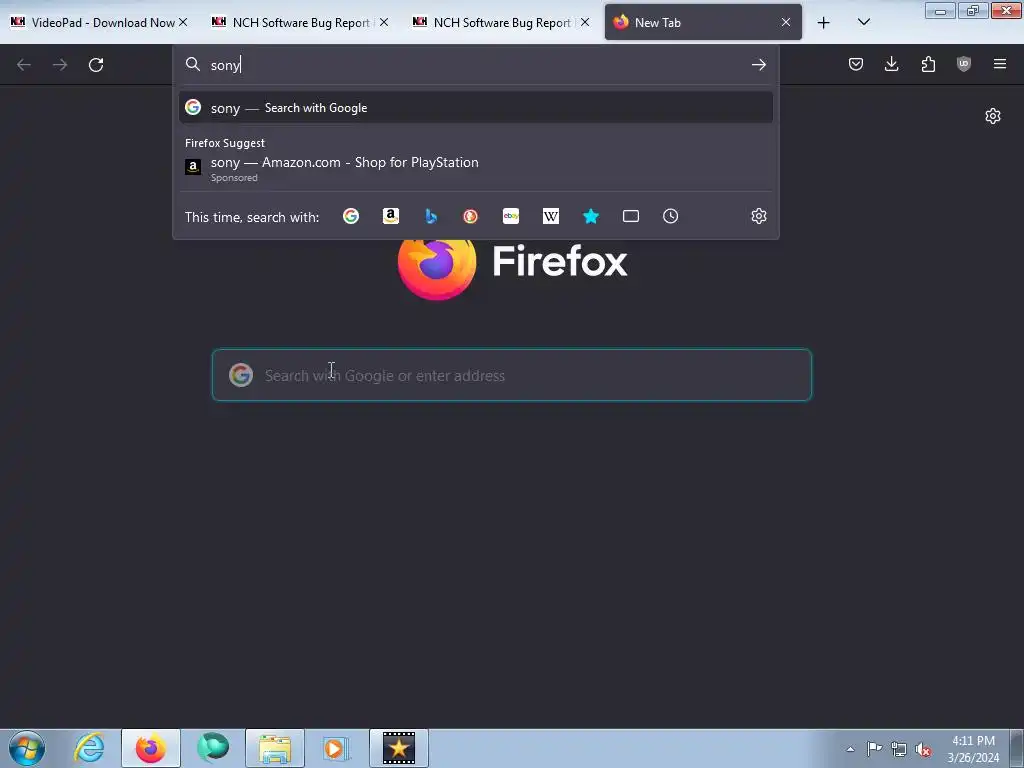This screenshot has height=768, width=1024.
Task: Show hidden system tray icons
Action: pos(850,749)
